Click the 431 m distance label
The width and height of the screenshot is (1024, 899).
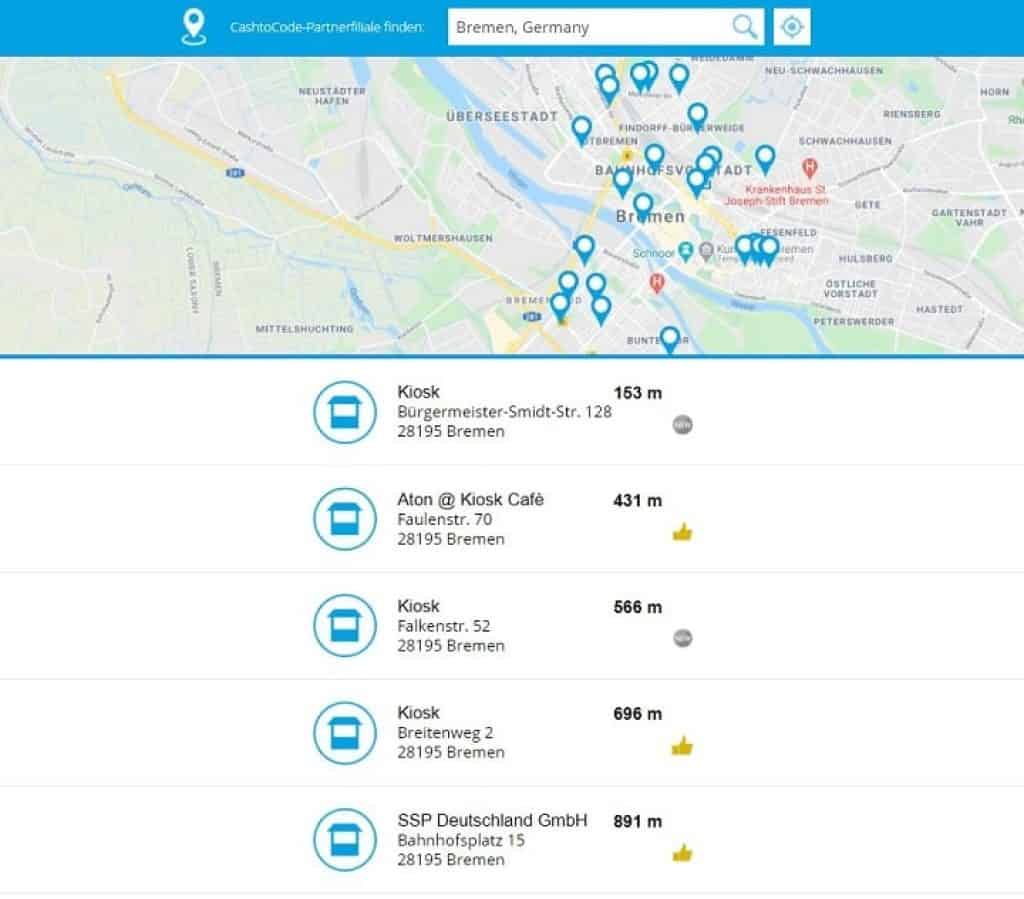click(637, 501)
